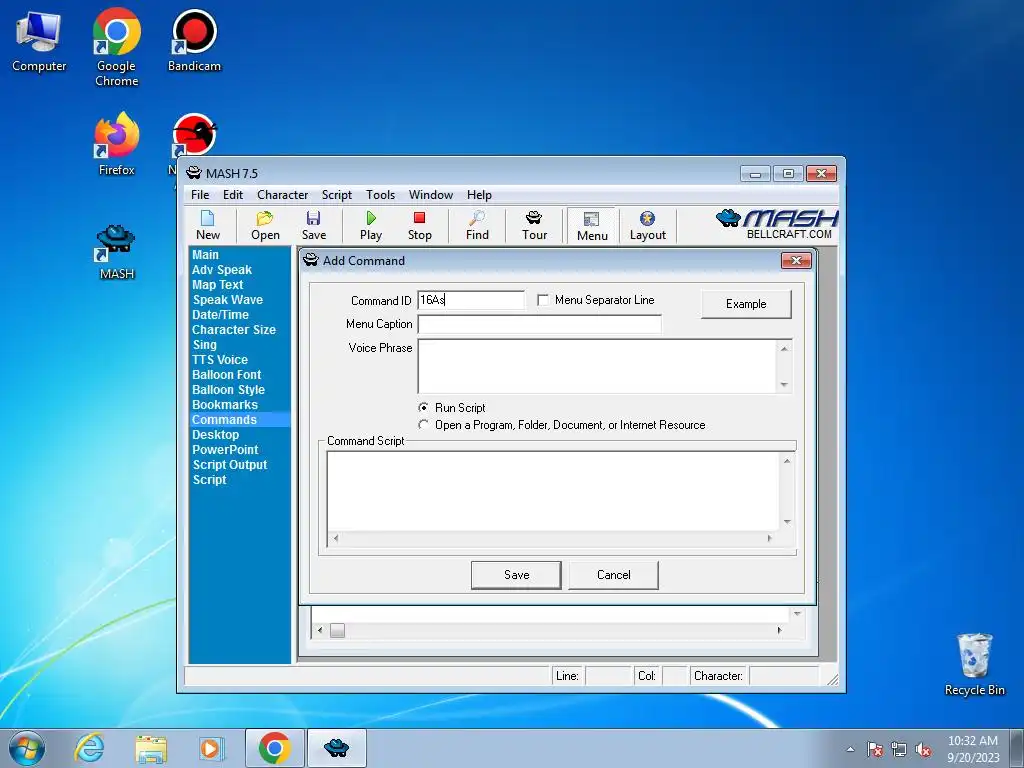Open the MASH desktop shortcut
This screenshot has height=768, width=1024.
click(116, 252)
